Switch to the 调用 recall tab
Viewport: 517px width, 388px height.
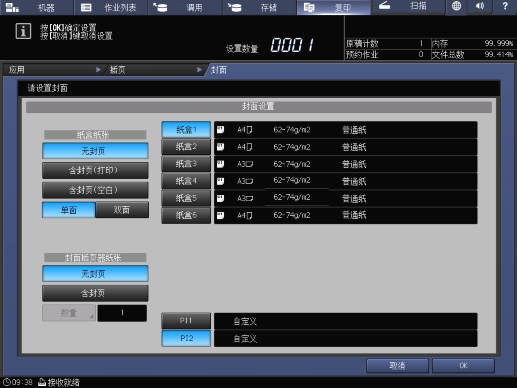click(185, 7)
